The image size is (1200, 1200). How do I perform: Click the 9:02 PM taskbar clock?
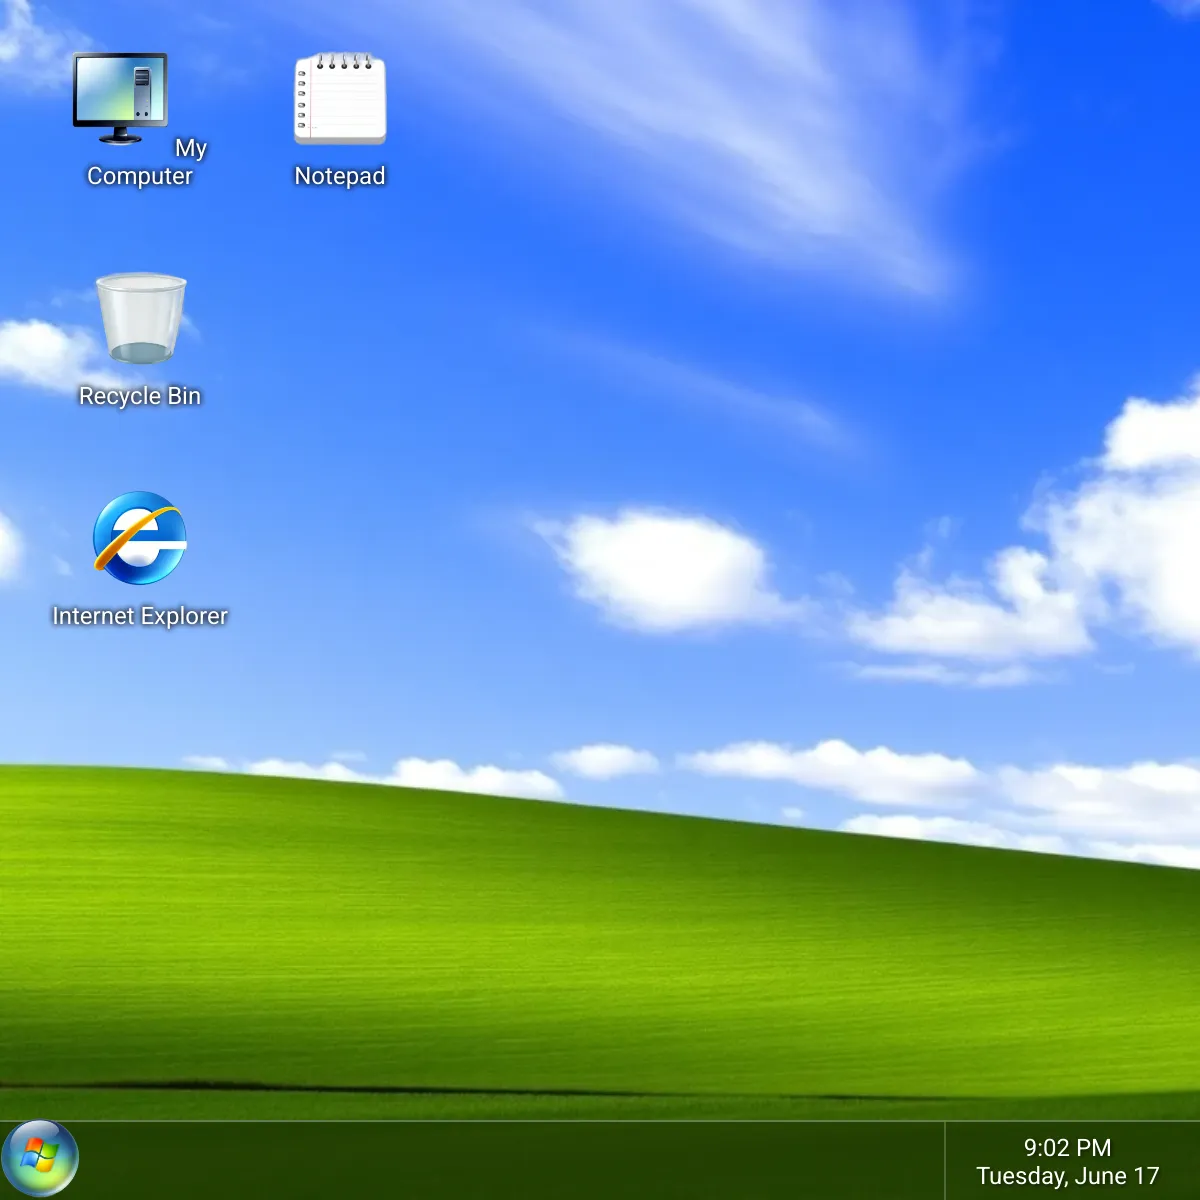pyautogui.click(x=1067, y=1147)
